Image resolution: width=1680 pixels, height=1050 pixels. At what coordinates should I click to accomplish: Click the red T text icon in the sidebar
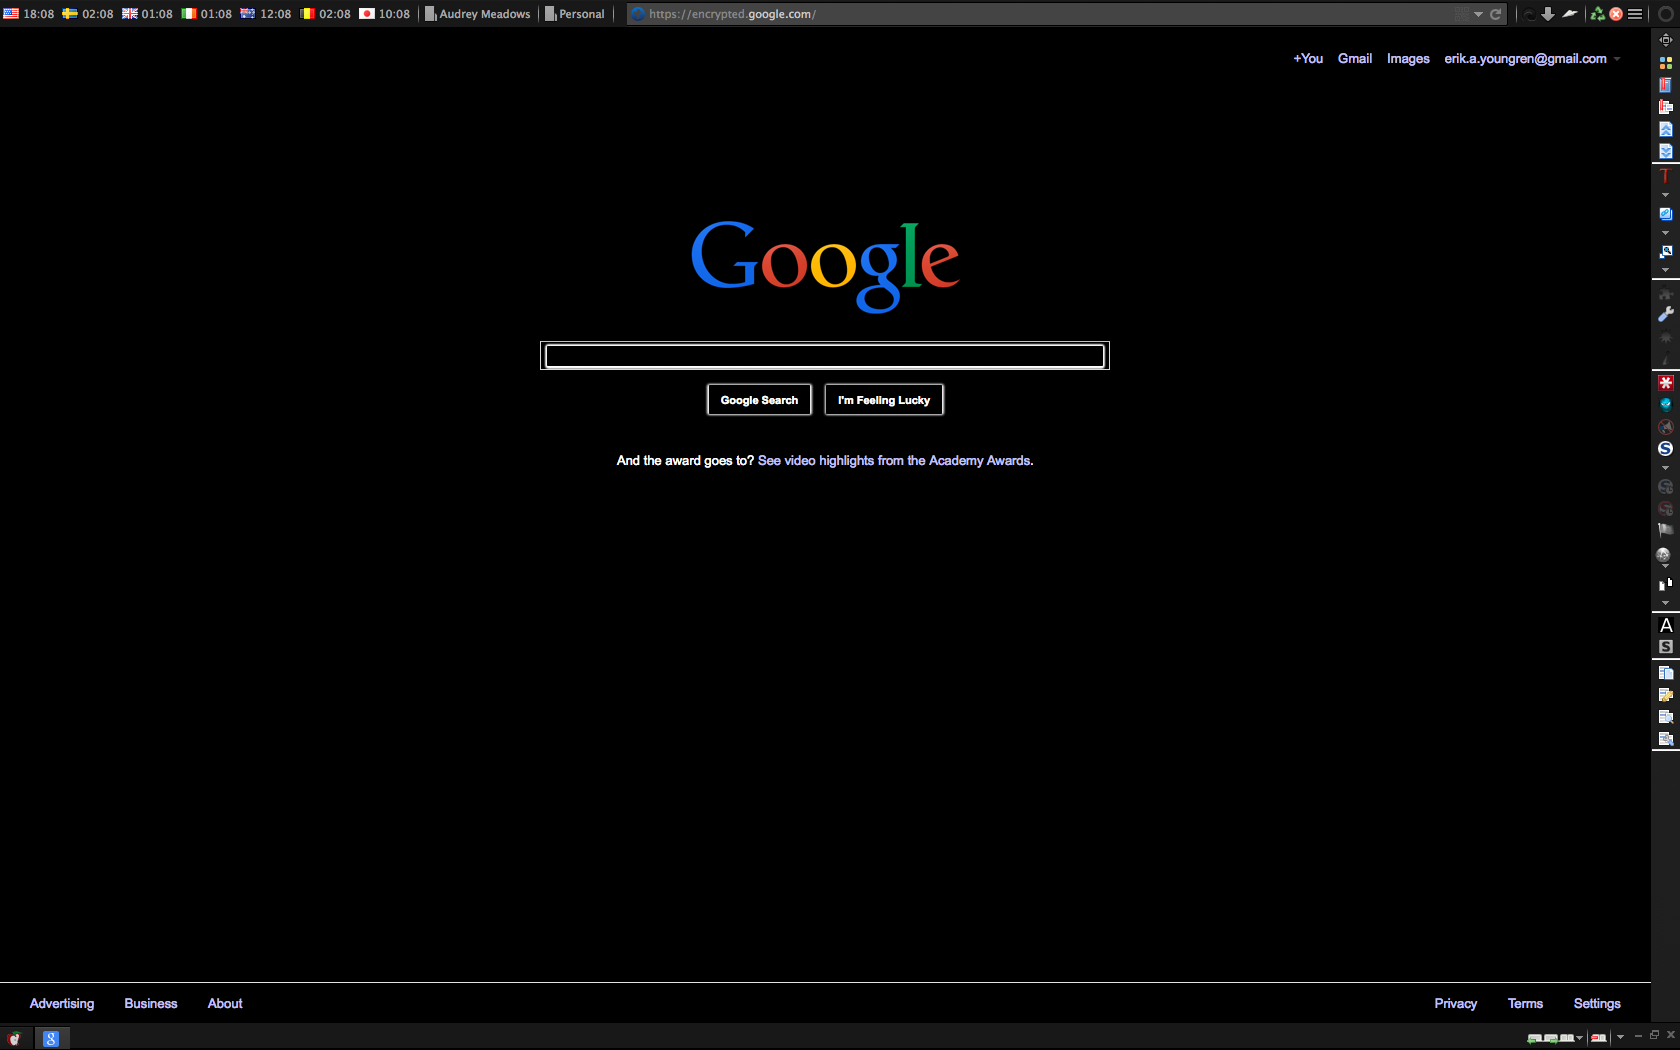pyautogui.click(x=1665, y=176)
